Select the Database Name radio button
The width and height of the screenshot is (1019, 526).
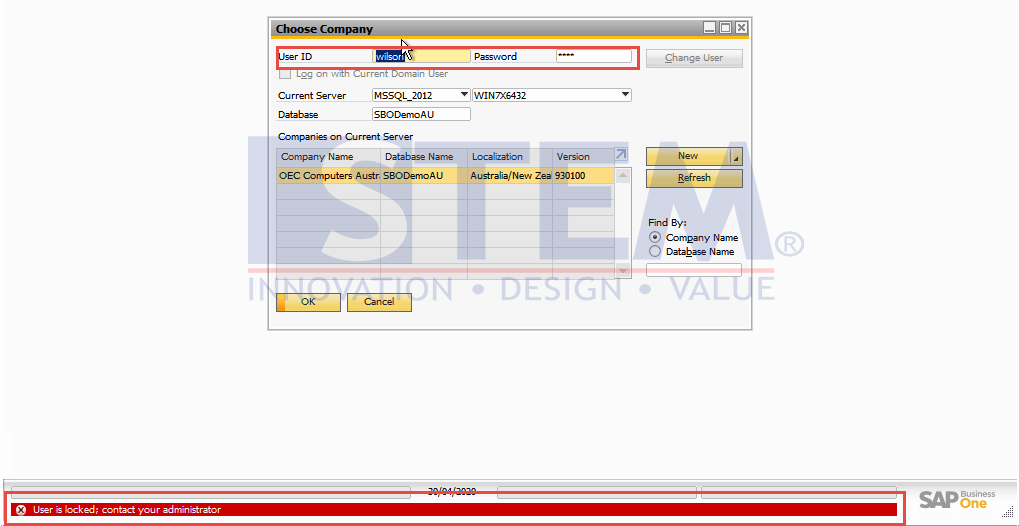click(655, 252)
